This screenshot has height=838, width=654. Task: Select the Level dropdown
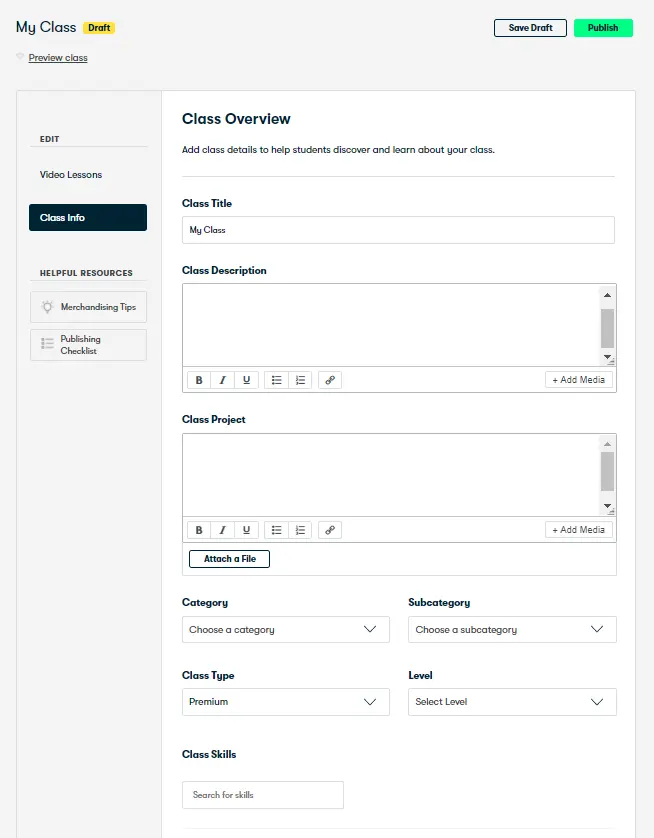(x=512, y=702)
